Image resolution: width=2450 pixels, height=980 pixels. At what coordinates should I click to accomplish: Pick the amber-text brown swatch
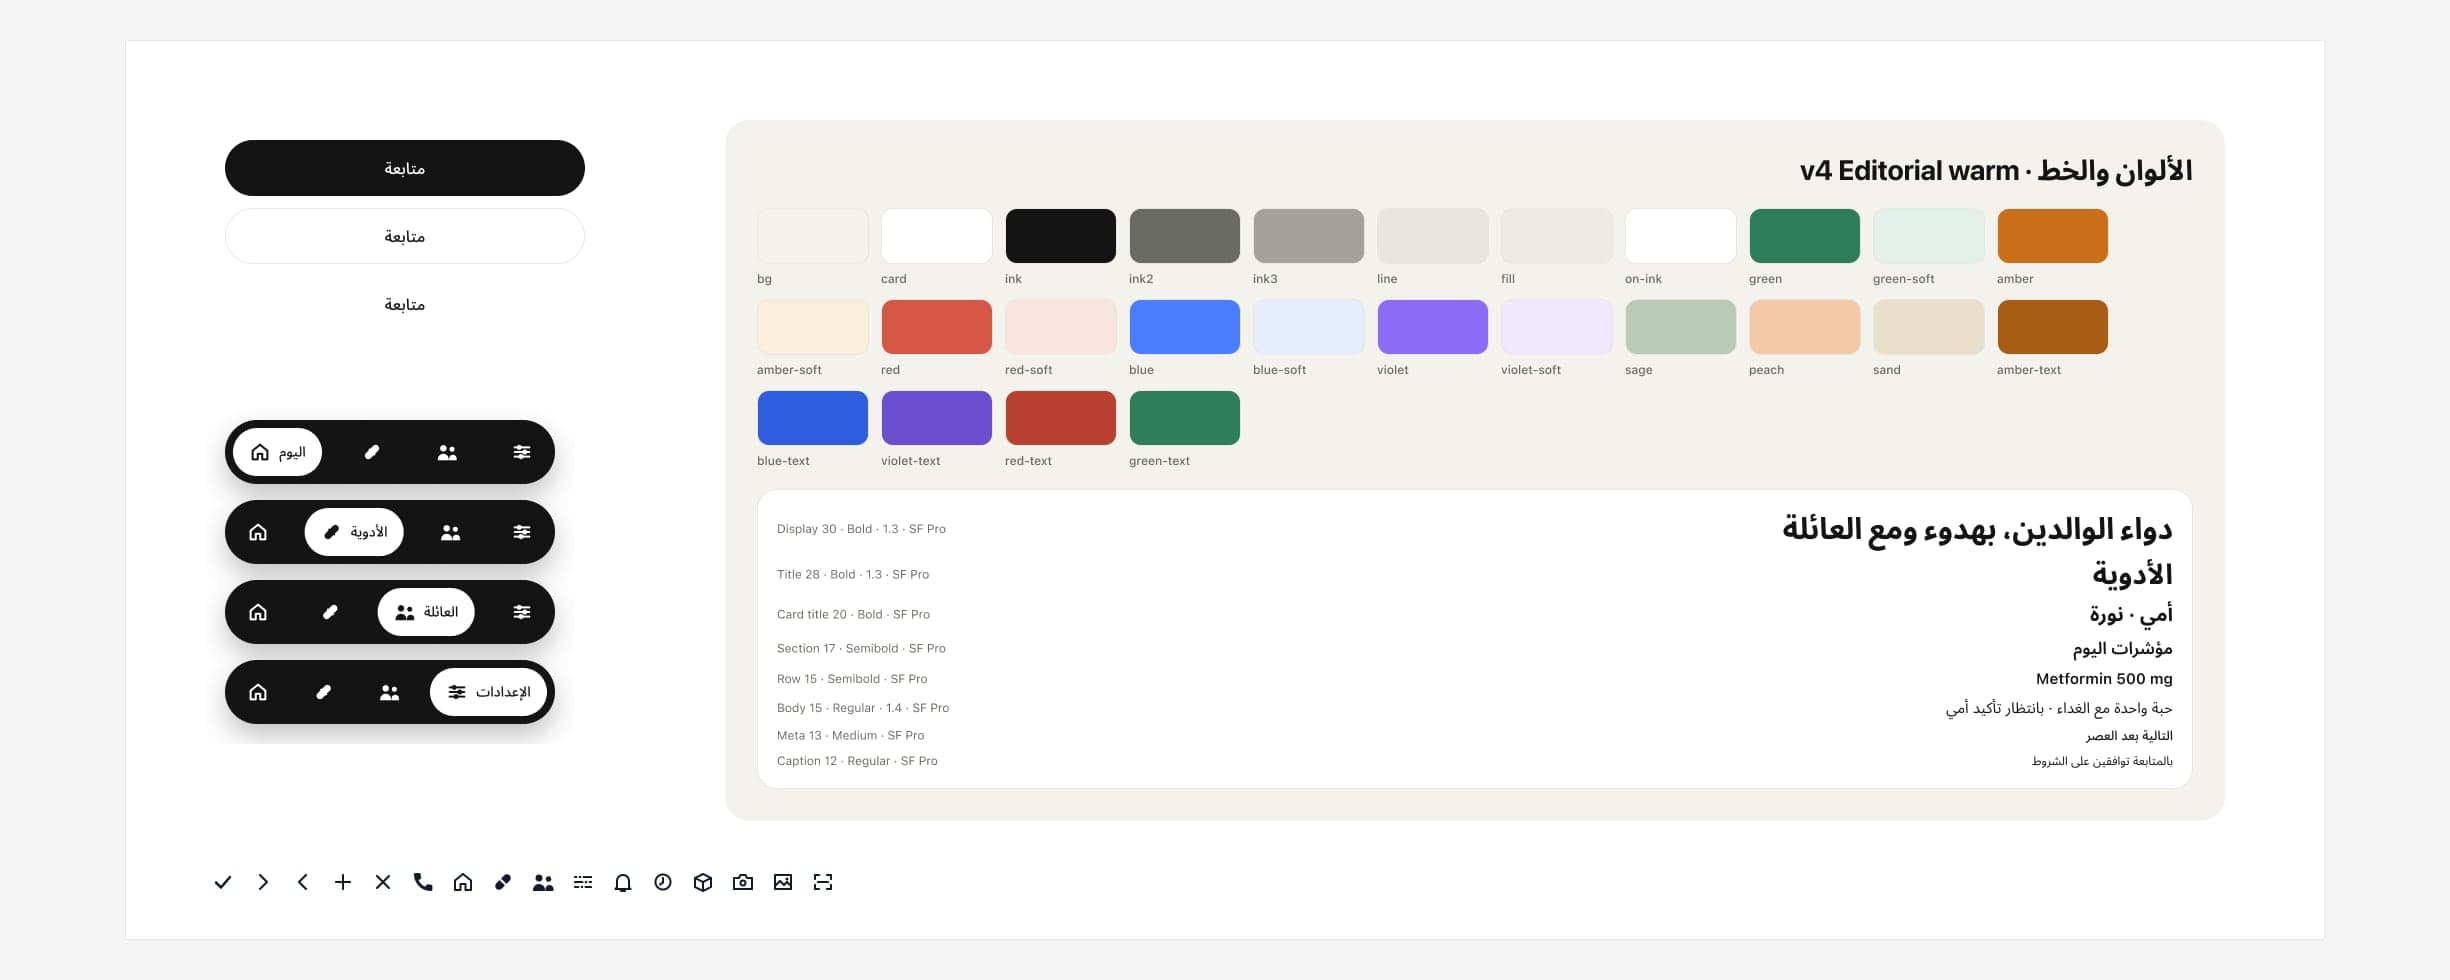pos(2053,327)
